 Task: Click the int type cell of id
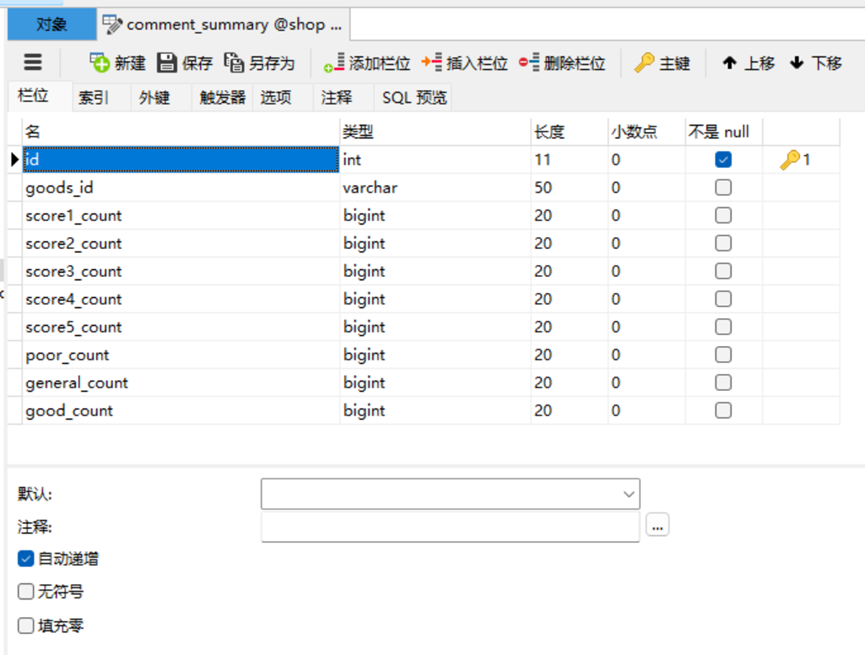tap(435, 159)
